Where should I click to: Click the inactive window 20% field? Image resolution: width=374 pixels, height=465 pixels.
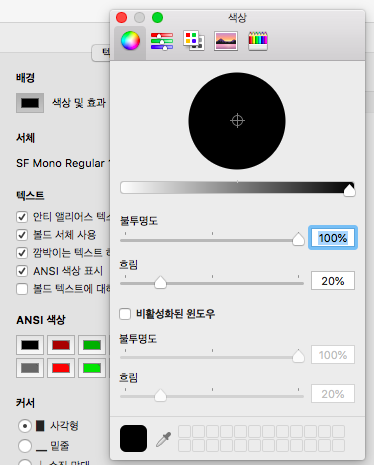point(333,394)
